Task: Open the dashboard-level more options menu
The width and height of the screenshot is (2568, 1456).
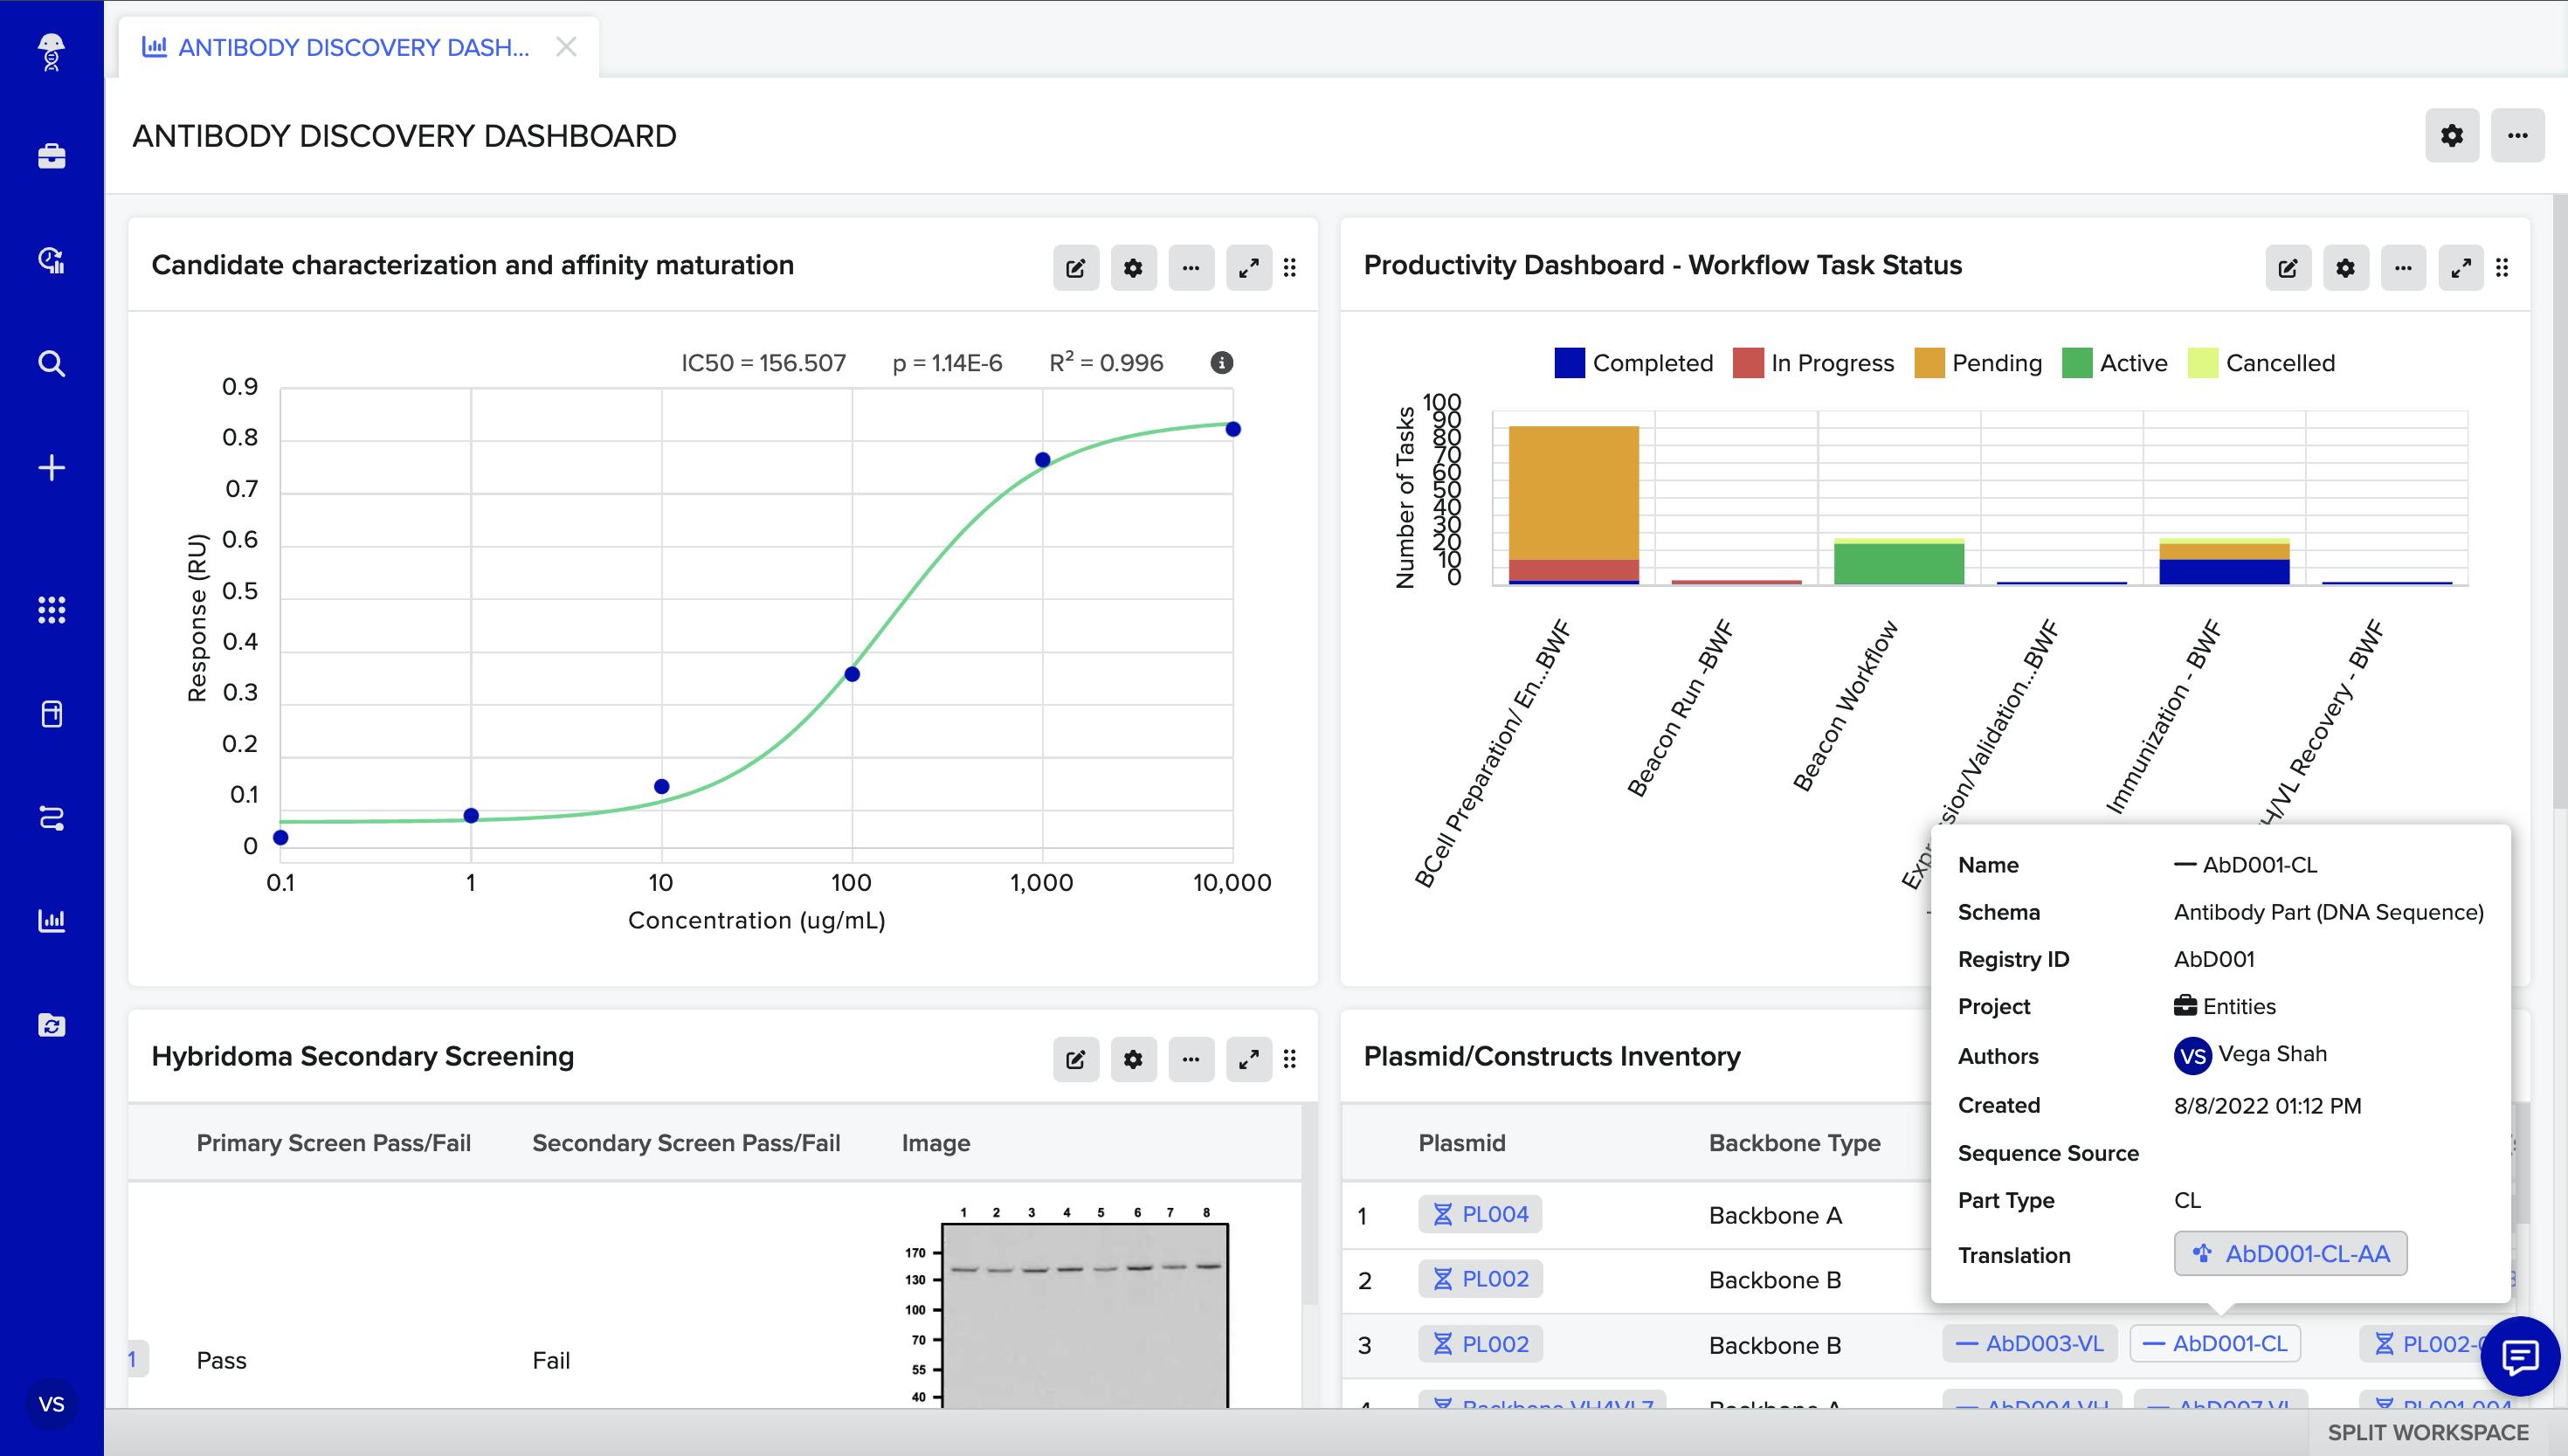Action: tap(2517, 136)
